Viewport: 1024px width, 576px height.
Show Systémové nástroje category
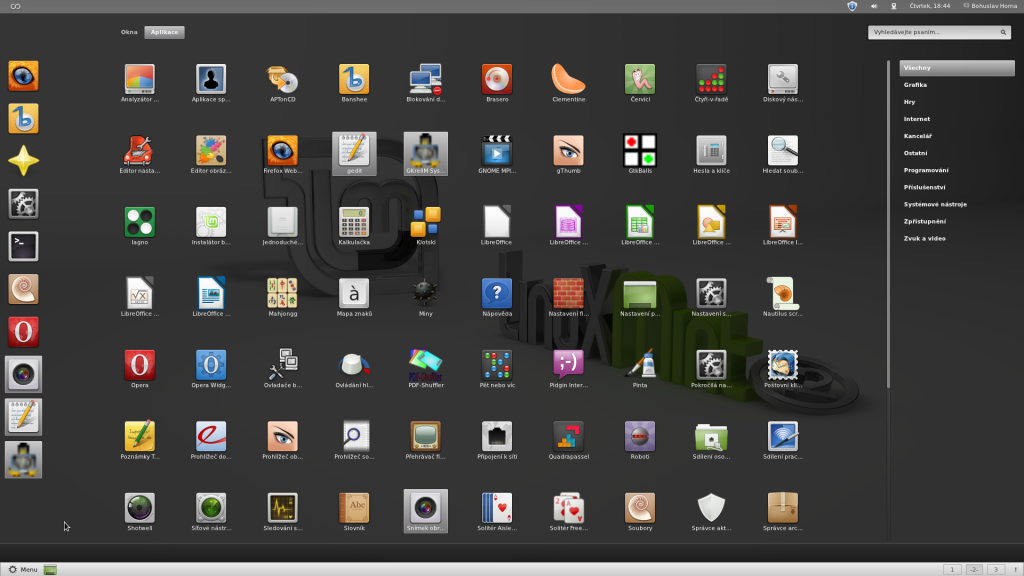point(935,204)
